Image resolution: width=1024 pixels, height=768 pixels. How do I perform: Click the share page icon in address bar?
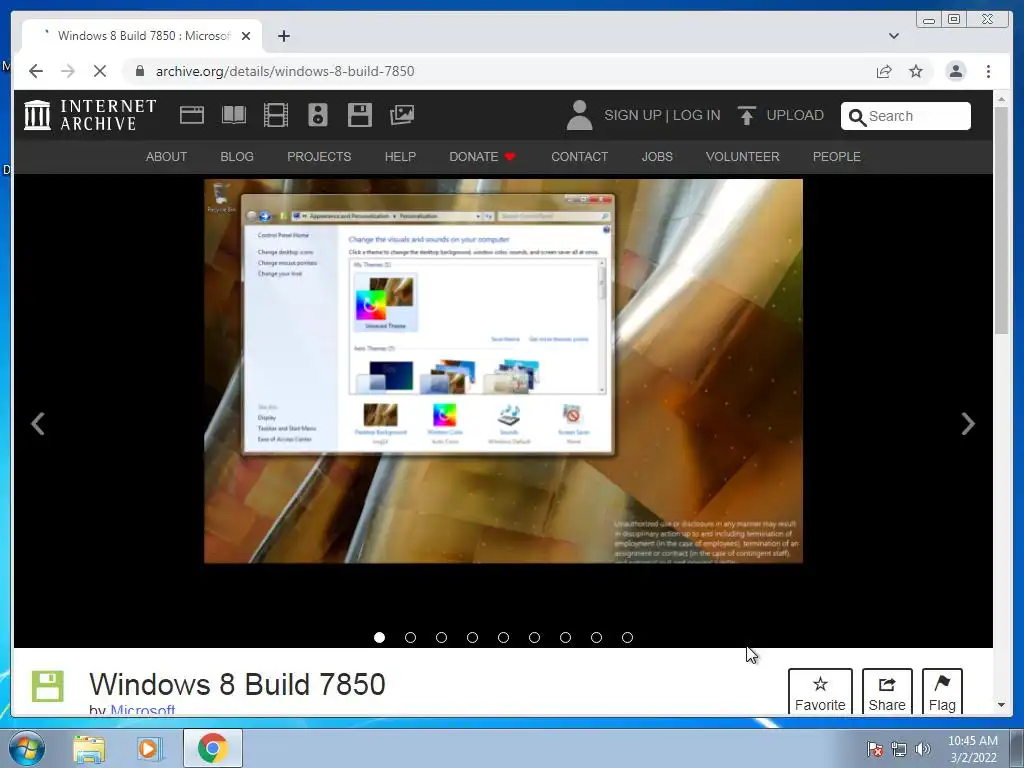[x=884, y=71]
